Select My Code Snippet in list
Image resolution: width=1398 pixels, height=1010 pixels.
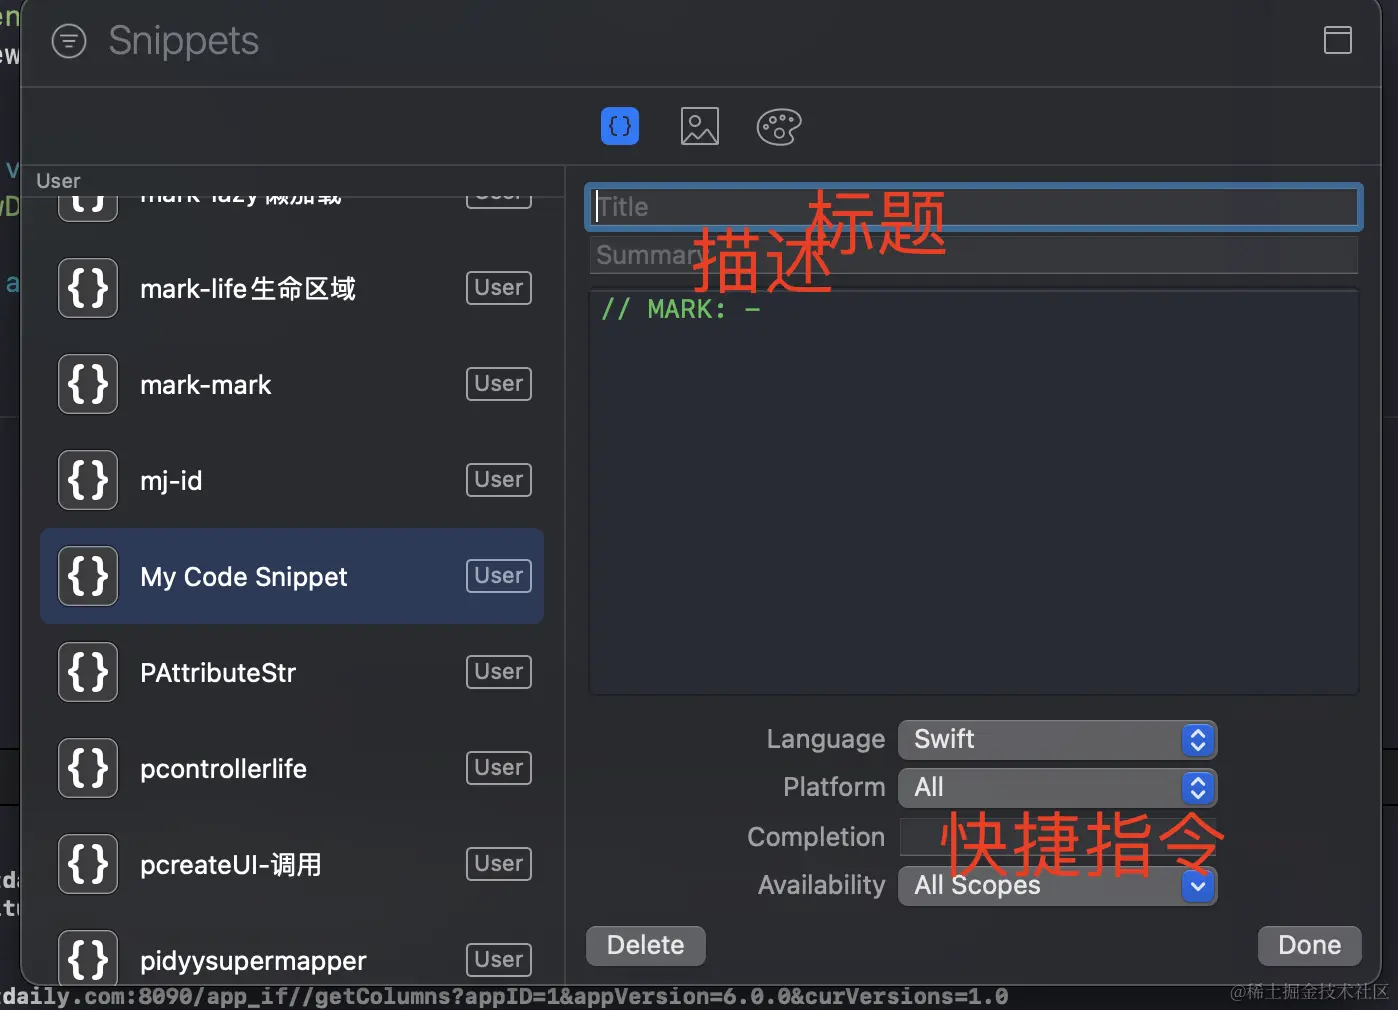[x=292, y=576]
